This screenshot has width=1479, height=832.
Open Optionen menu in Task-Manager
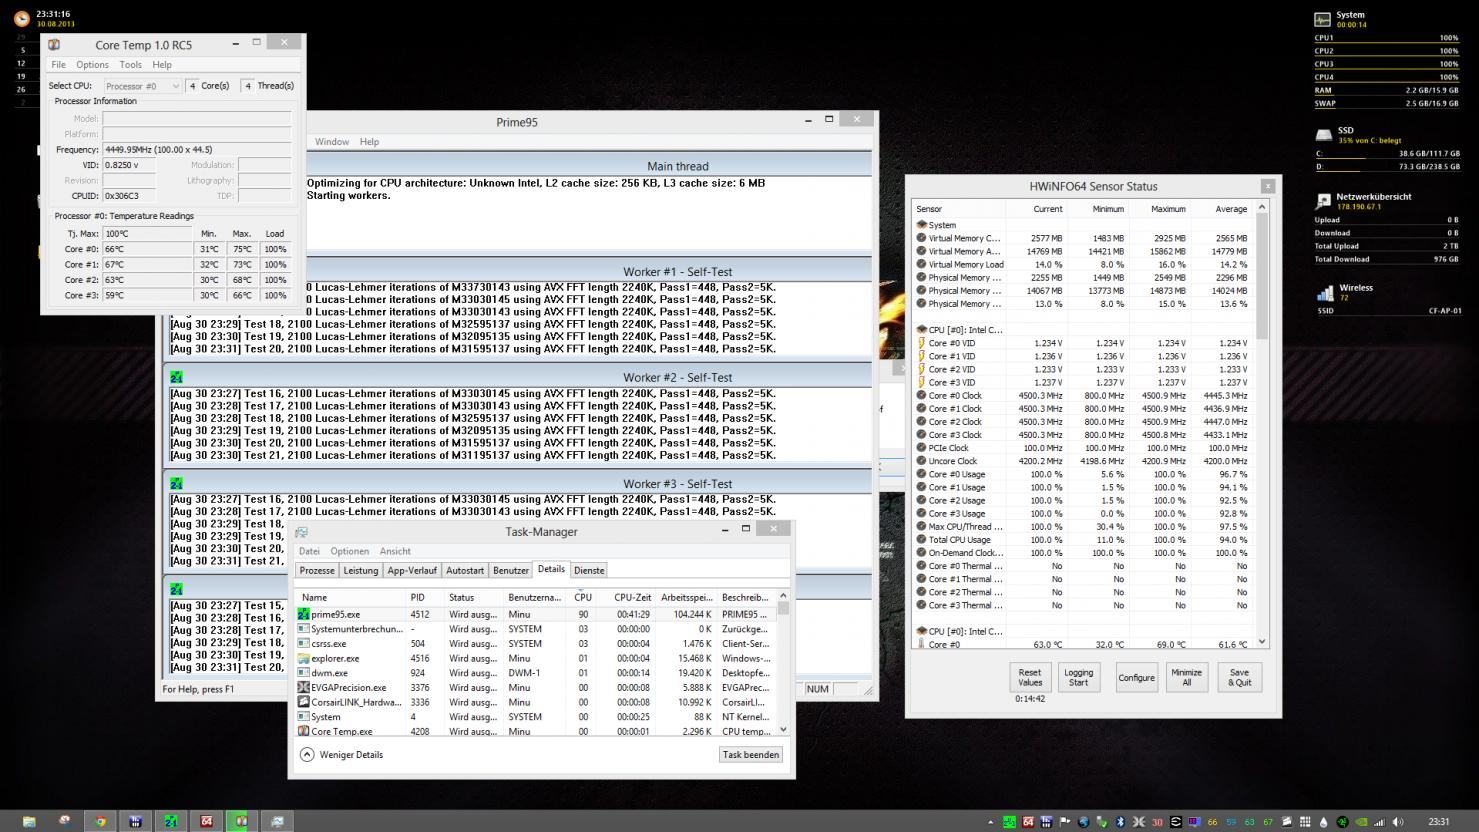point(349,551)
